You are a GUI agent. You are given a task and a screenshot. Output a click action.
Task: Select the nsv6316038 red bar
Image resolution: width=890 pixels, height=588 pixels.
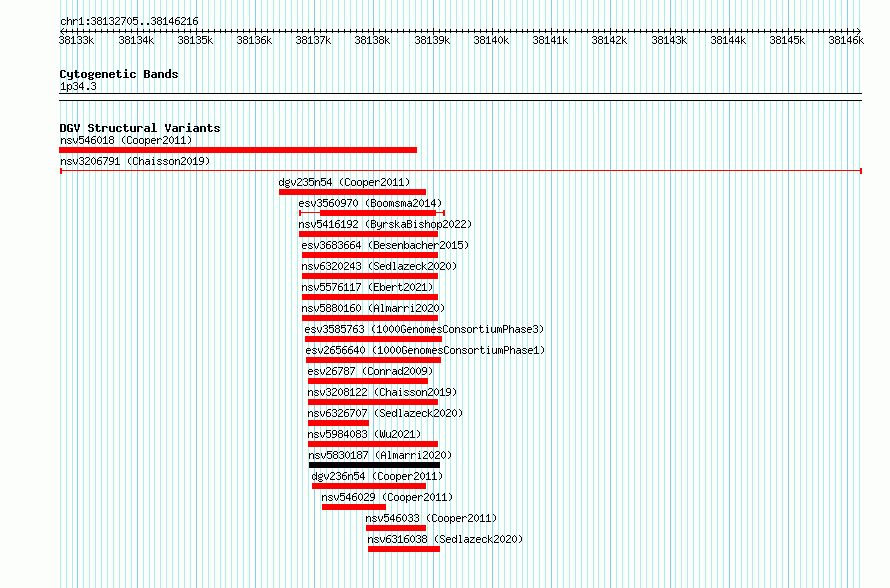pos(404,549)
